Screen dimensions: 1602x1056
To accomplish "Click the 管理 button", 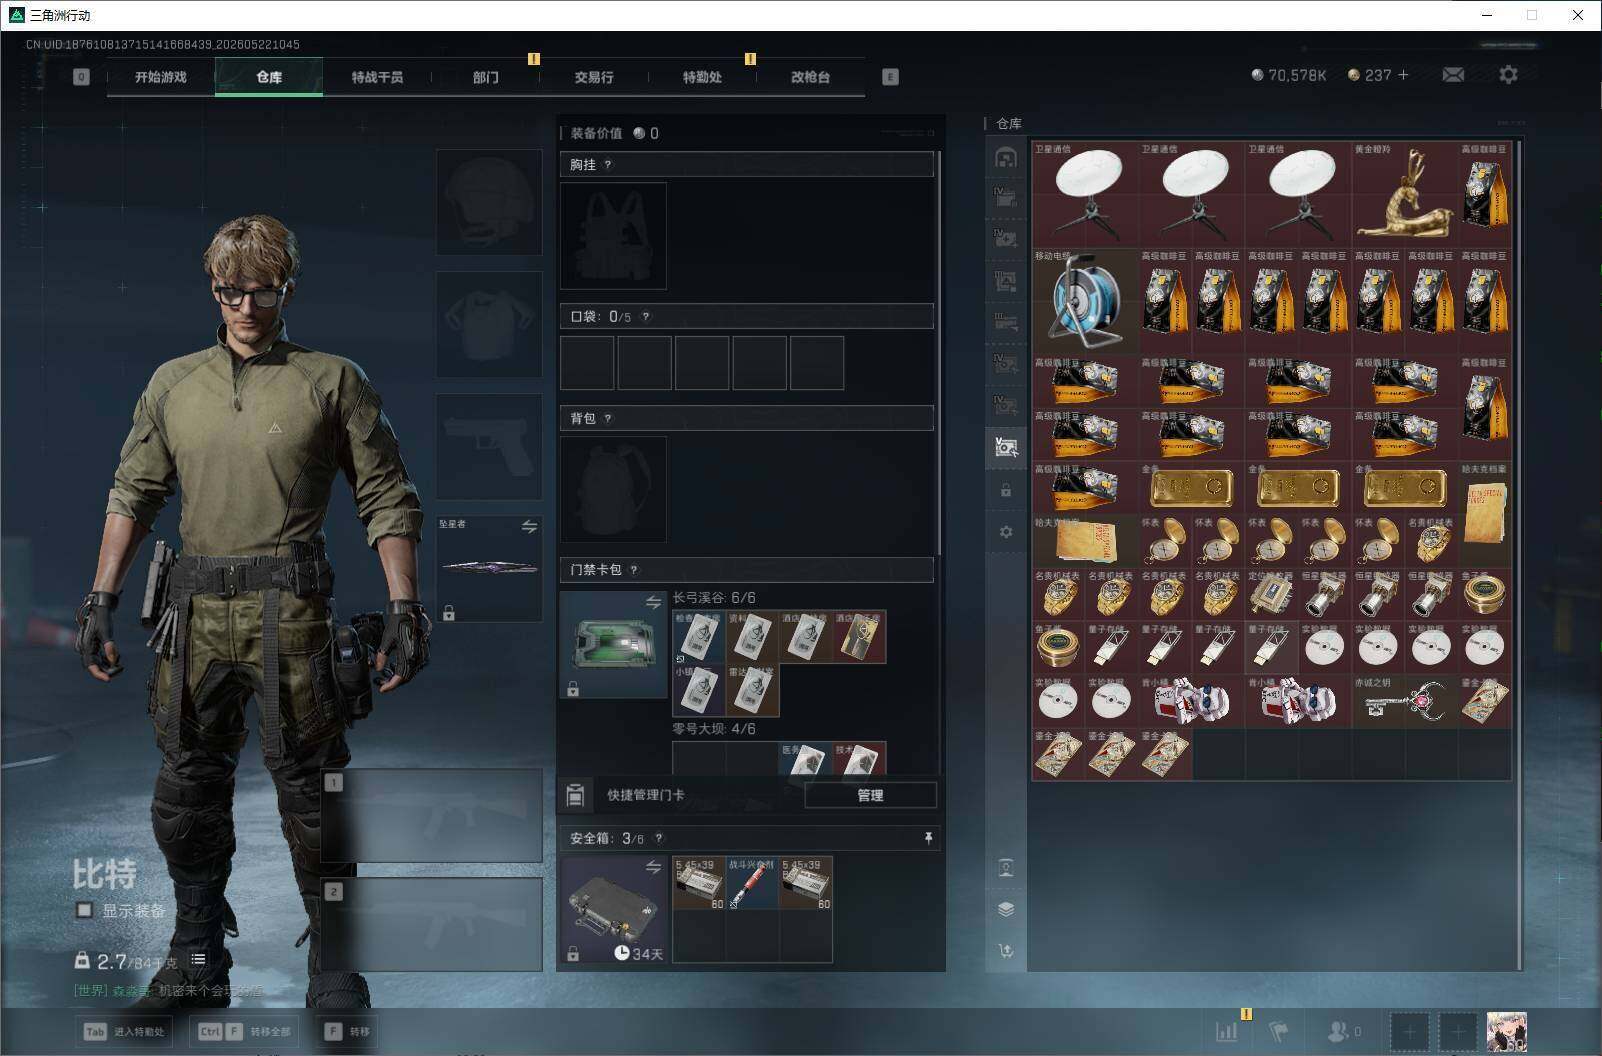I will click(870, 795).
